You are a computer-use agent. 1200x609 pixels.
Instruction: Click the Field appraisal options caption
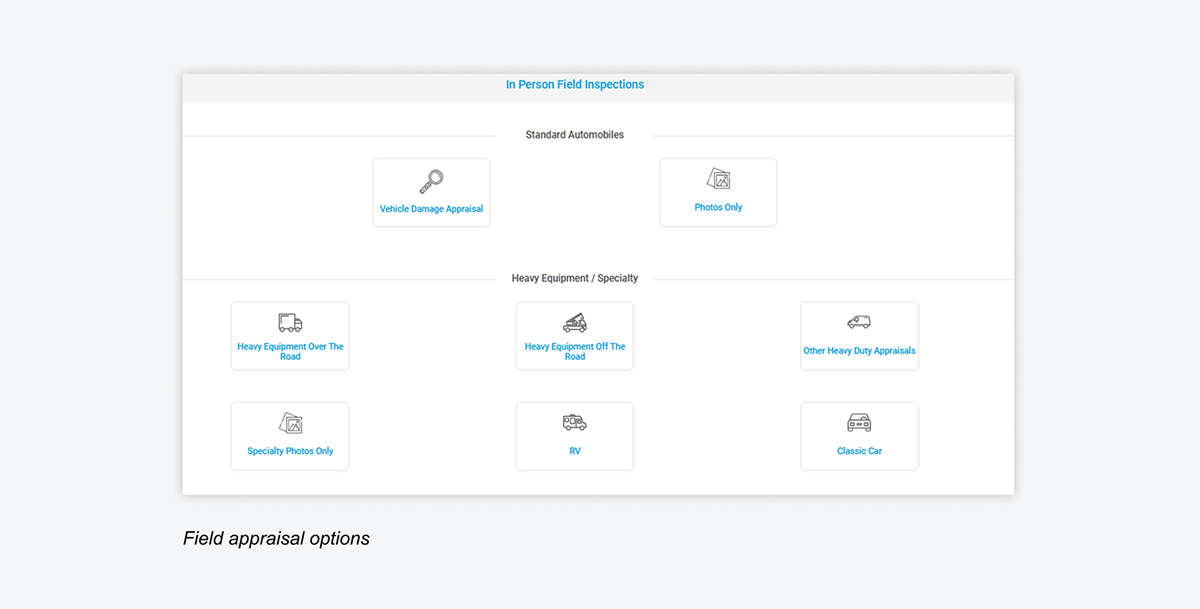click(276, 539)
